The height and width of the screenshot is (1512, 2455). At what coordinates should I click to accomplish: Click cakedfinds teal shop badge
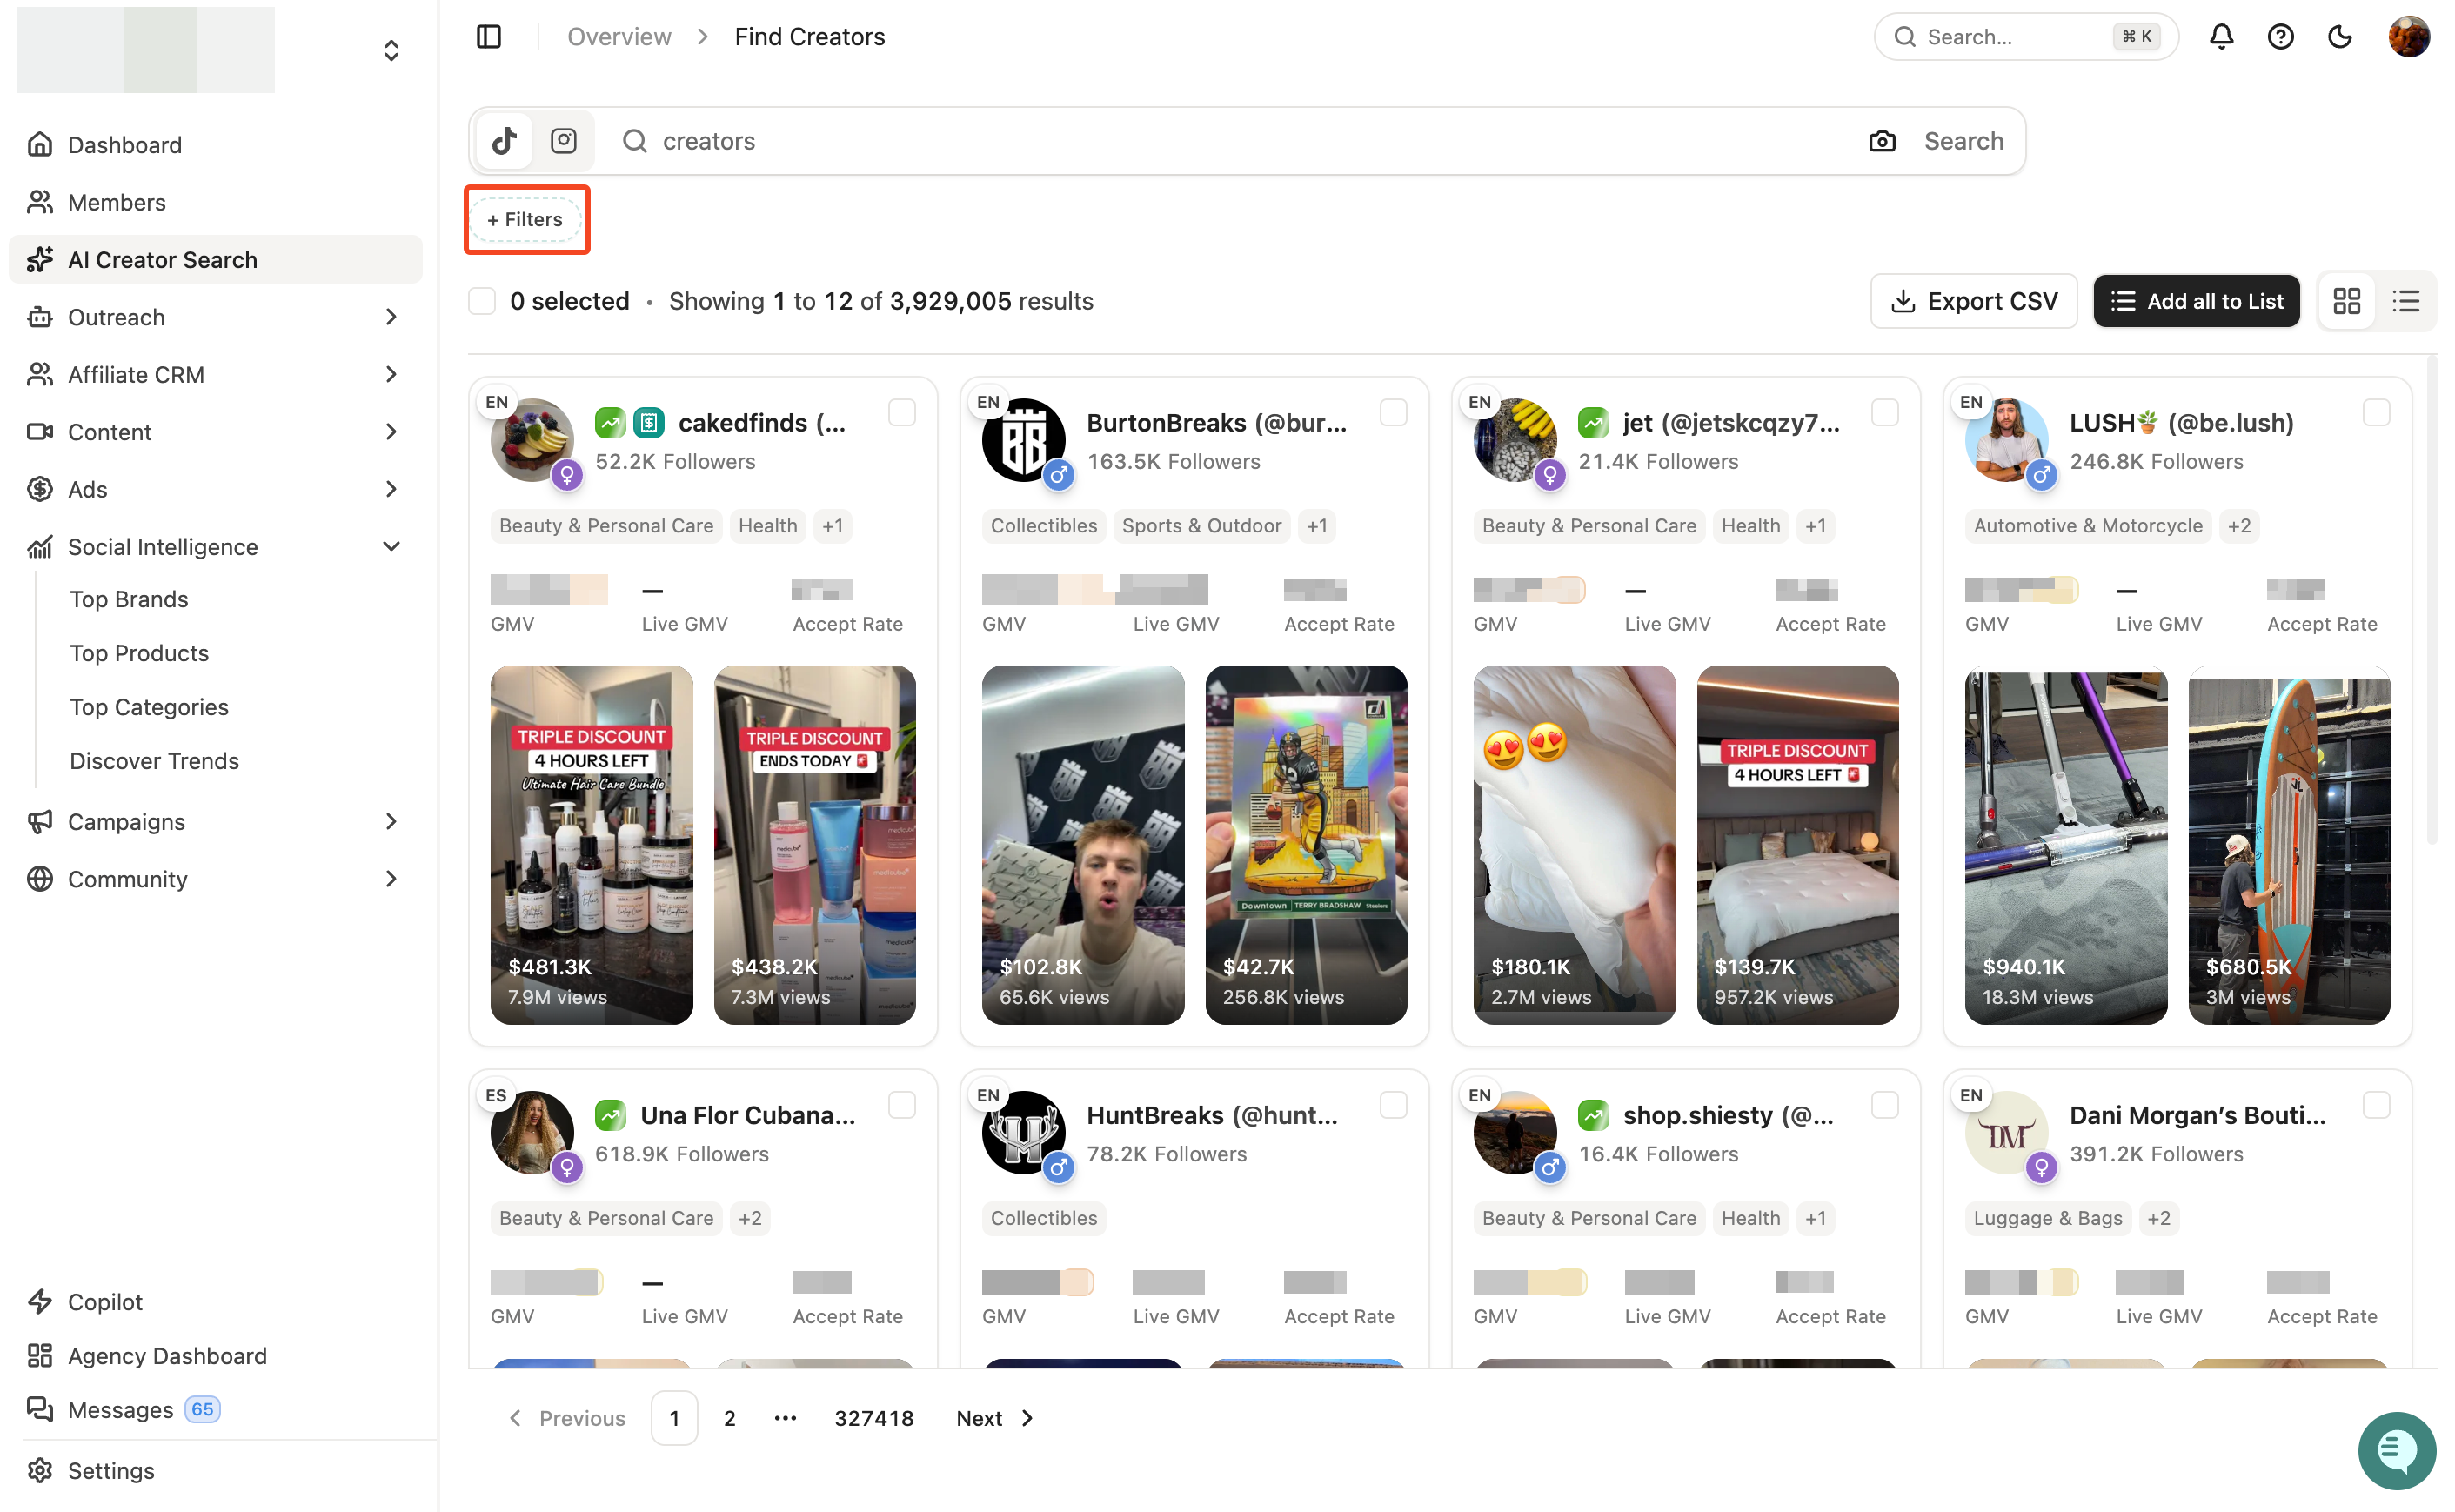649,423
